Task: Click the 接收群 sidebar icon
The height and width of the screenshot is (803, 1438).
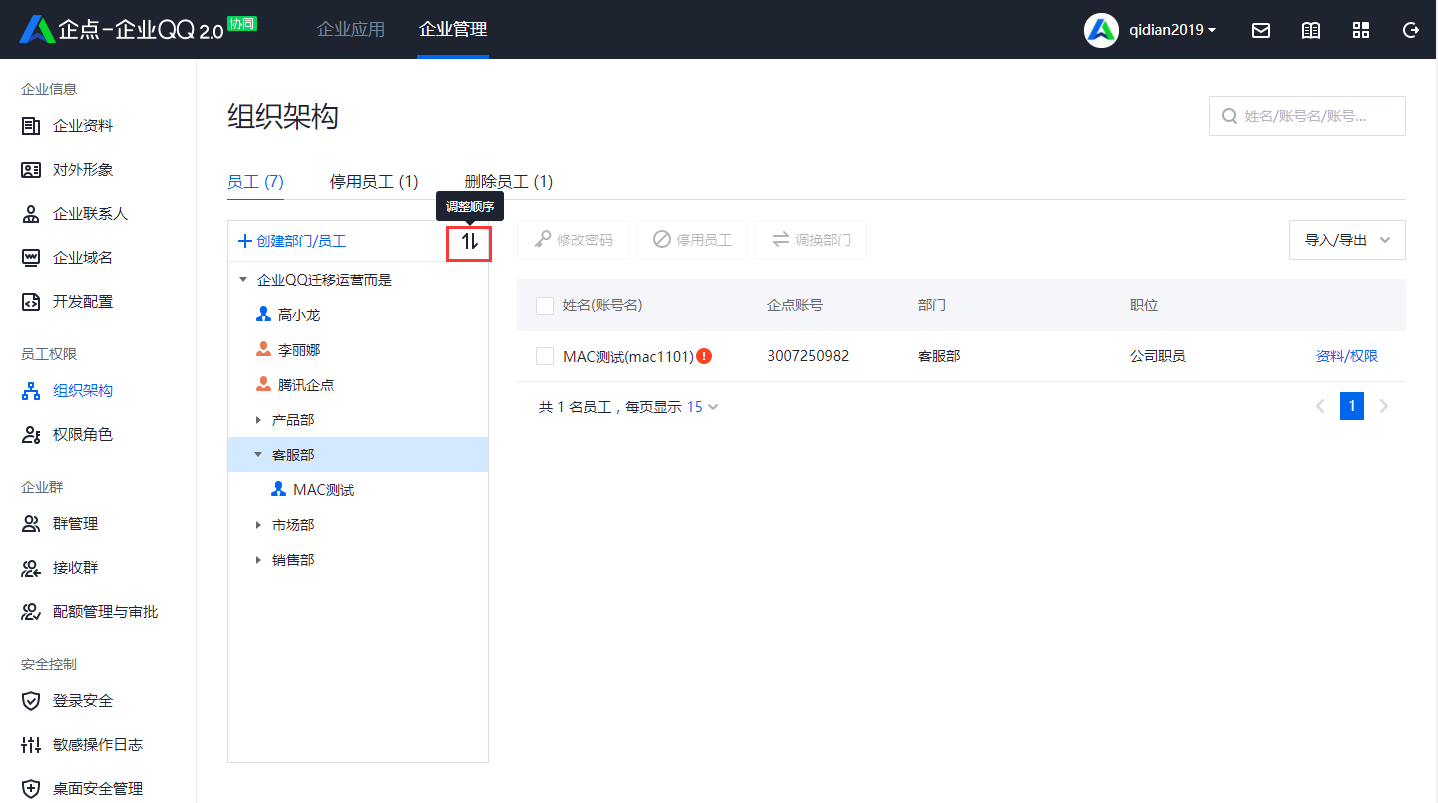Action: [x=31, y=568]
